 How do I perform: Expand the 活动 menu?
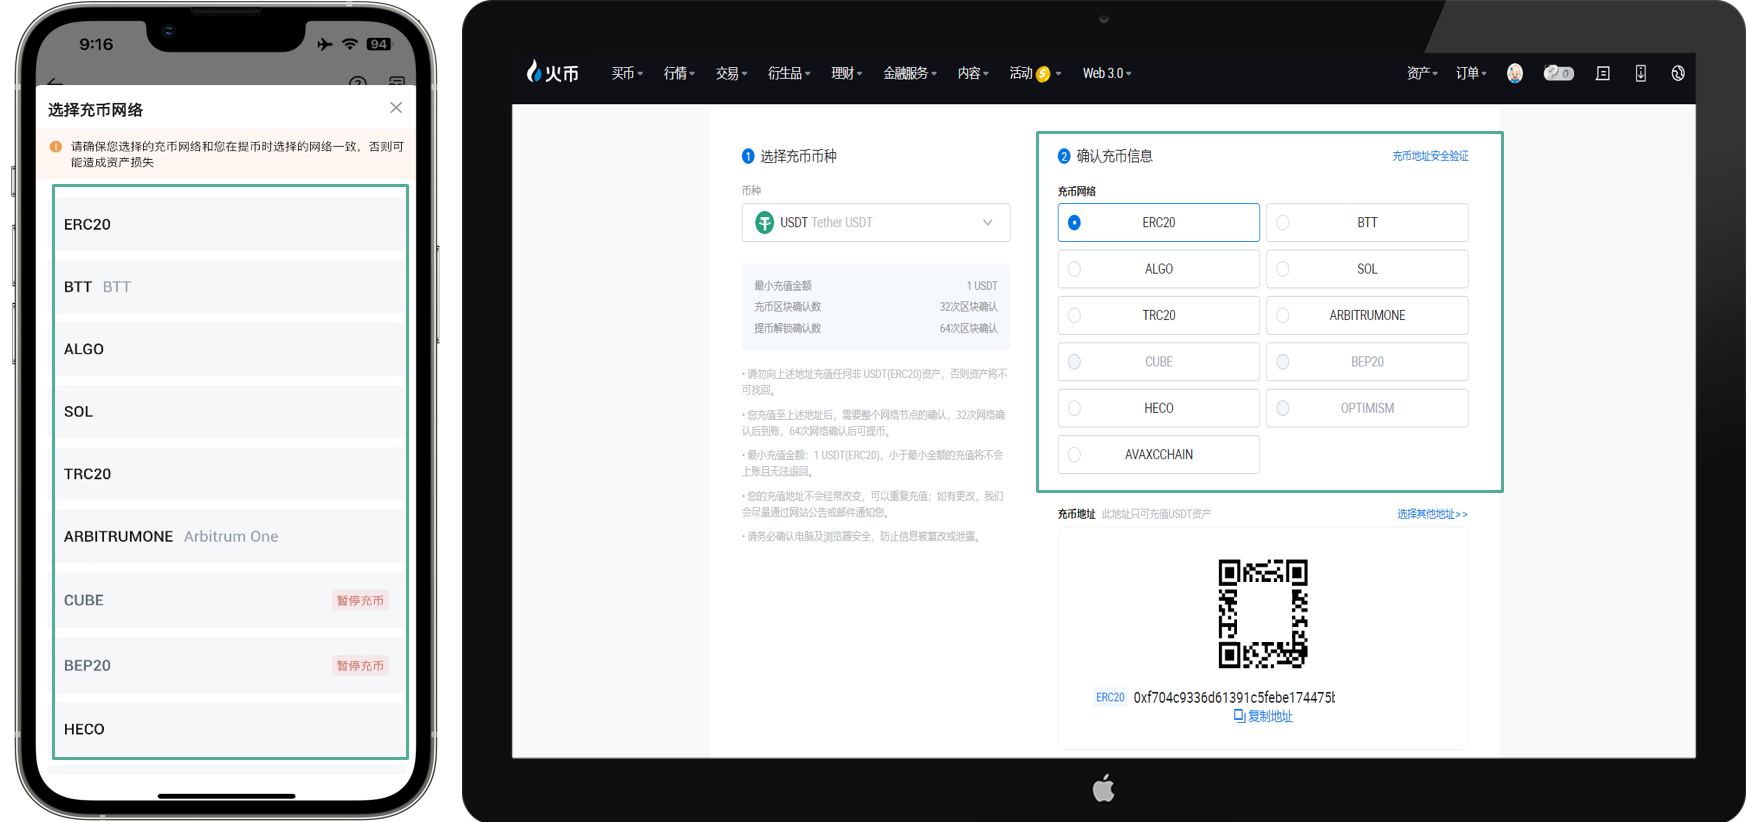(1035, 73)
